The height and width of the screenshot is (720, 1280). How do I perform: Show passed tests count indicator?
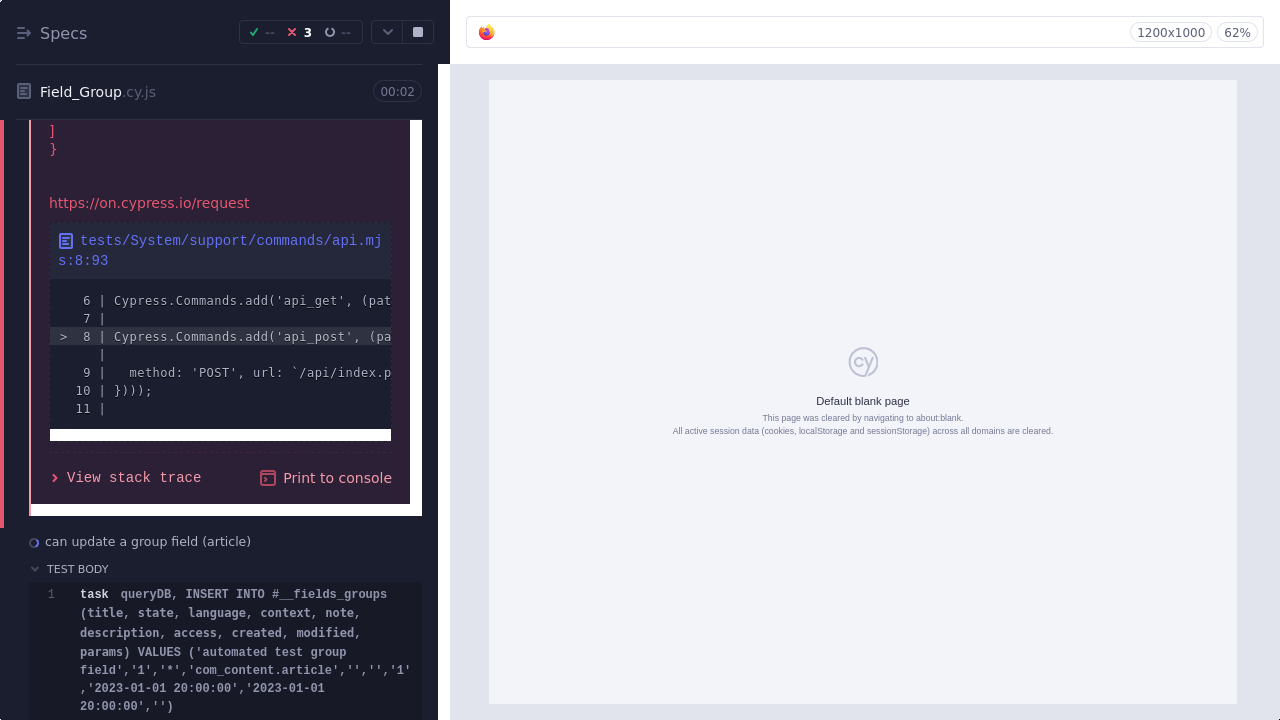(261, 32)
